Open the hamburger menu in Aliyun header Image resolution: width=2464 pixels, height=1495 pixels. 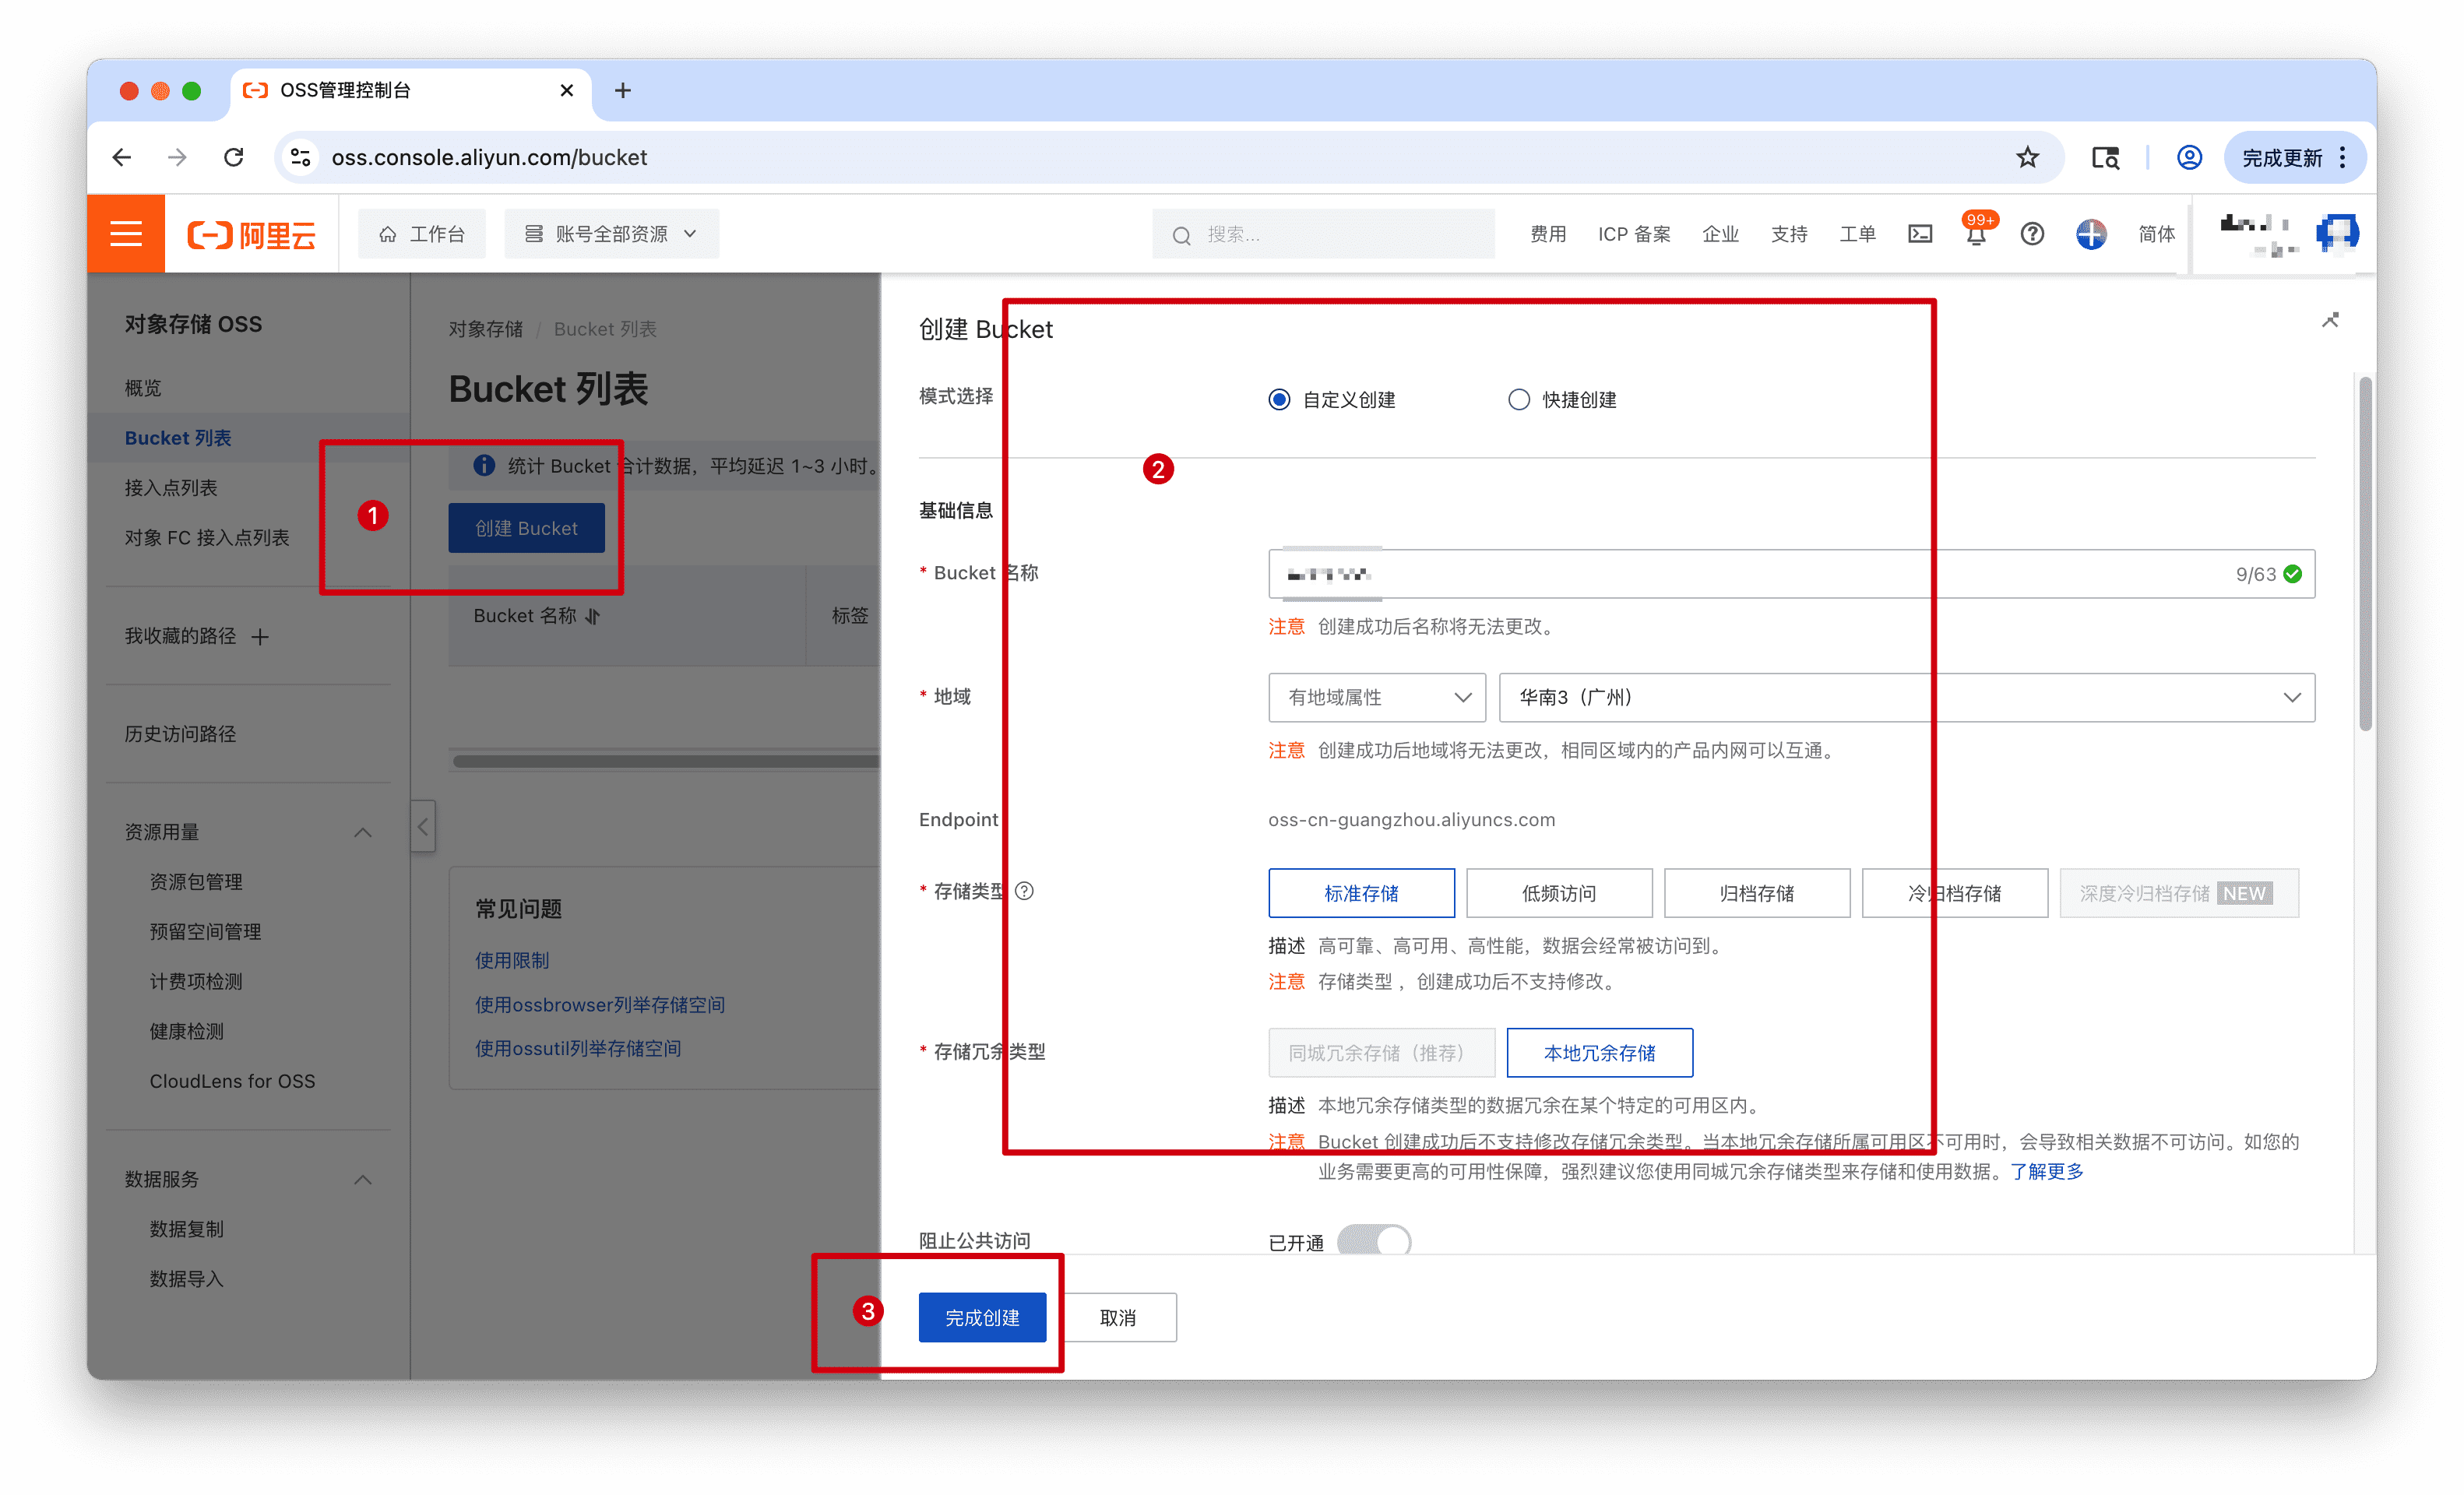[x=126, y=234]
